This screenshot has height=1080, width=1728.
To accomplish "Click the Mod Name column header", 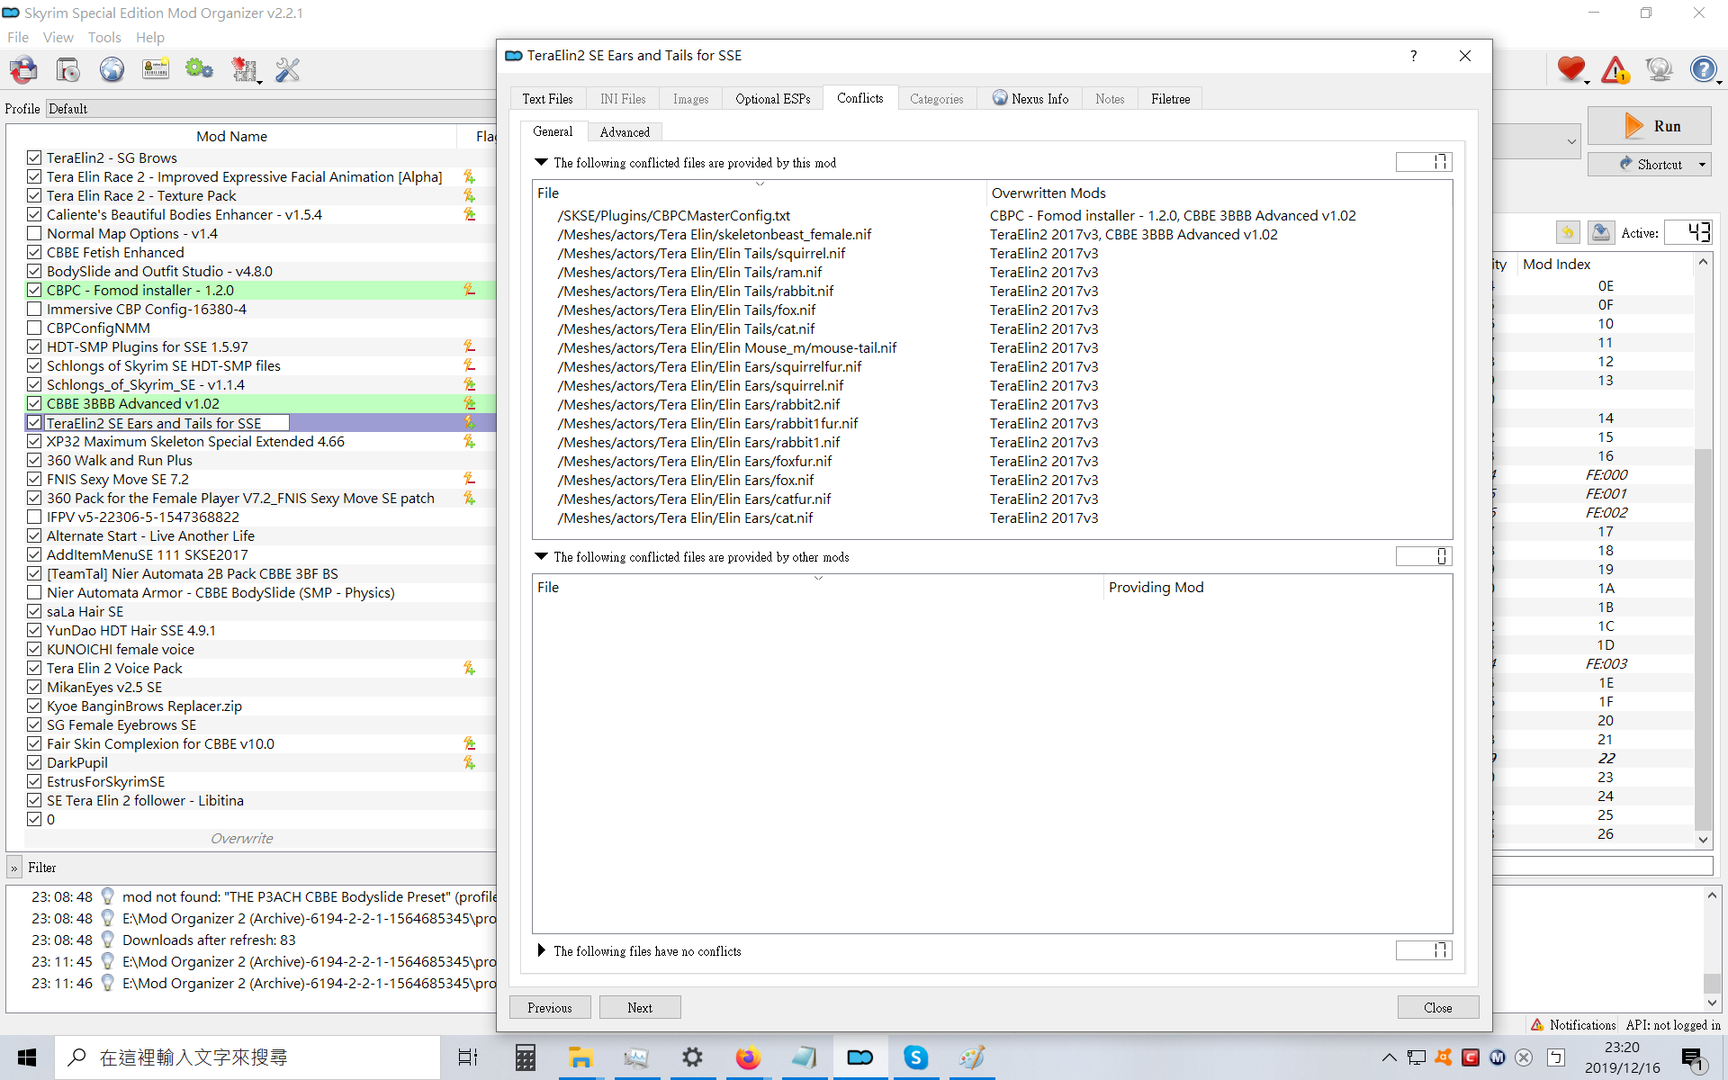I will click(232, 136).
